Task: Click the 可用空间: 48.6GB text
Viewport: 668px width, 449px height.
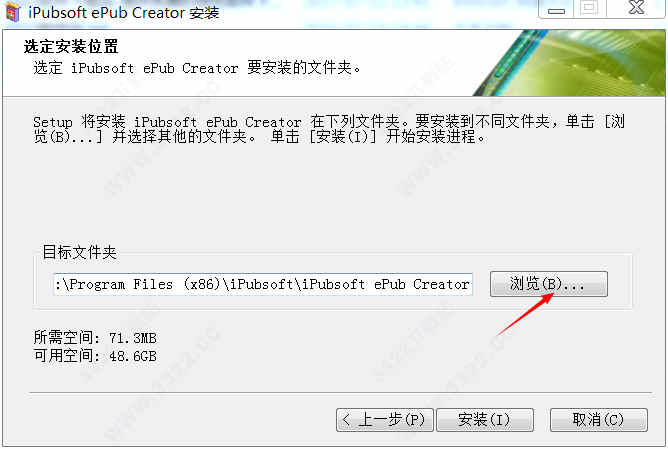Action: 95,356
